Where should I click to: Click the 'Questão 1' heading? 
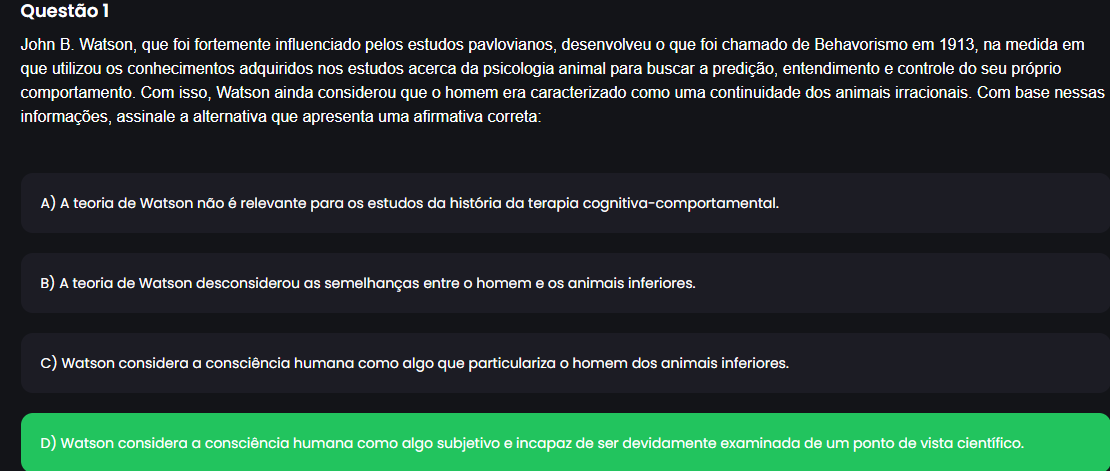pyautogui.click(x=65, y=11)
